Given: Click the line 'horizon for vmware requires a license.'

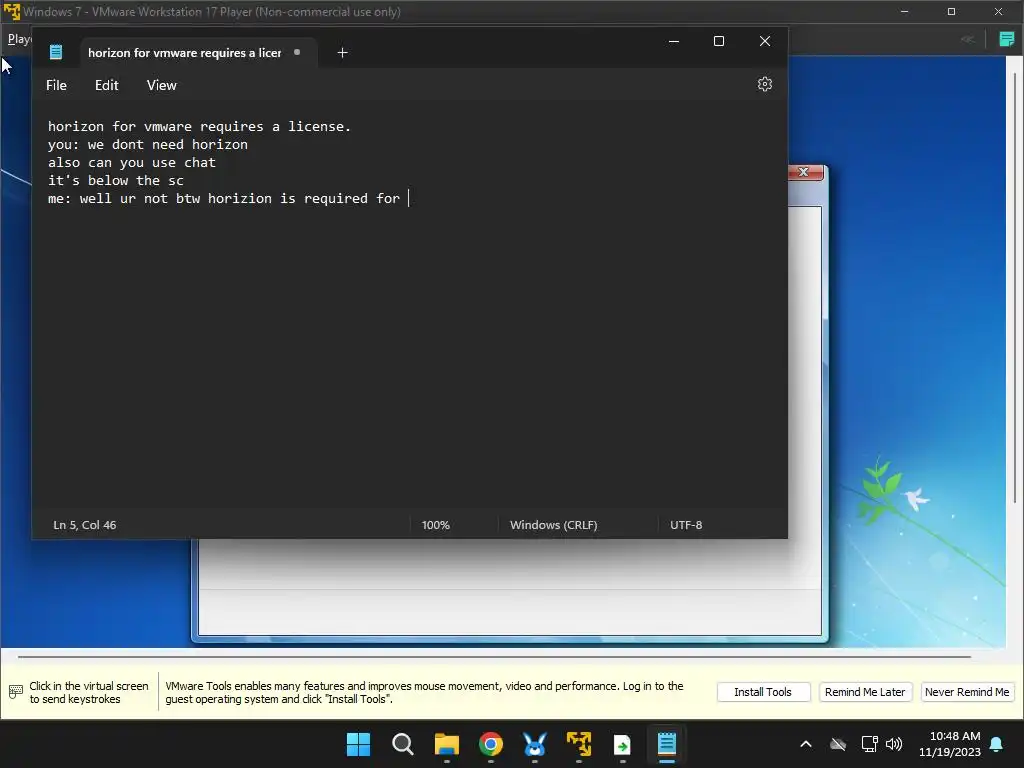Looking at the screenshot, I should (199, 127).
